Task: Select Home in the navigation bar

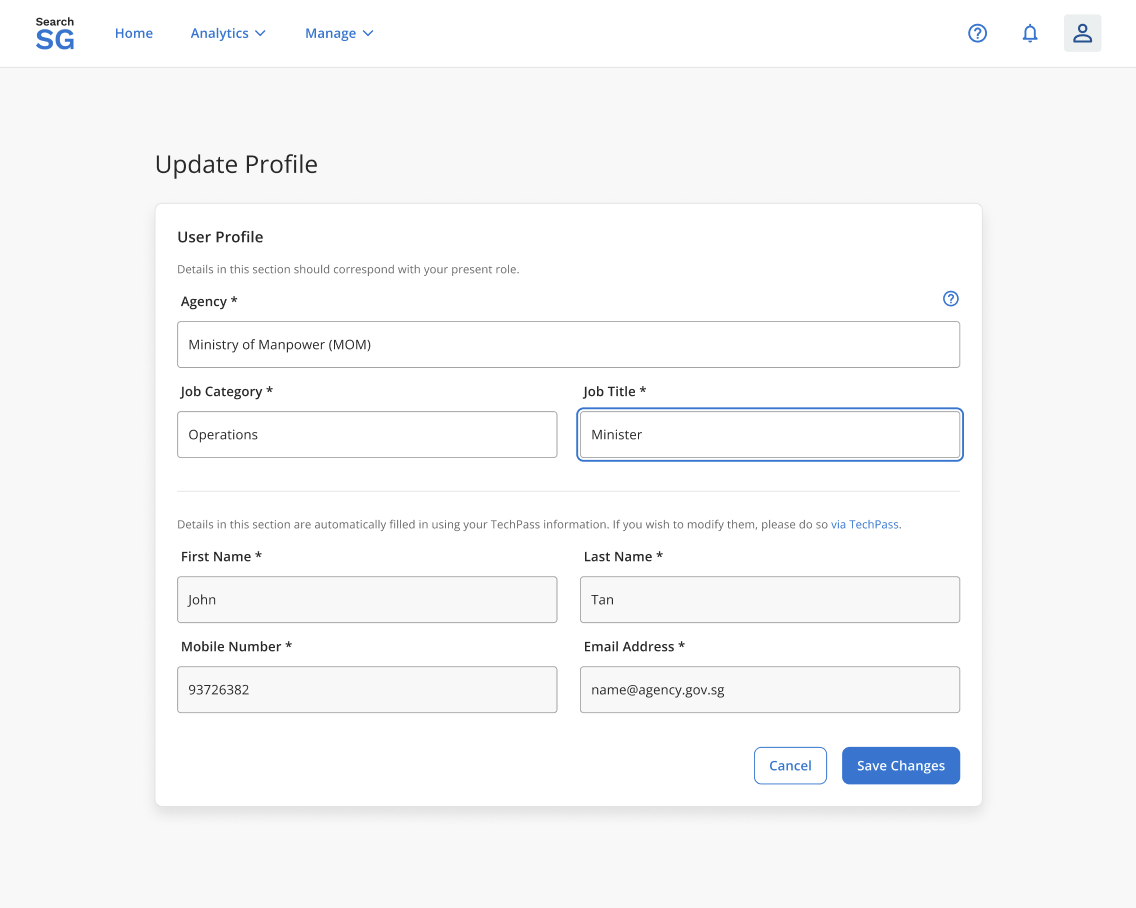Action: point(134,33)
